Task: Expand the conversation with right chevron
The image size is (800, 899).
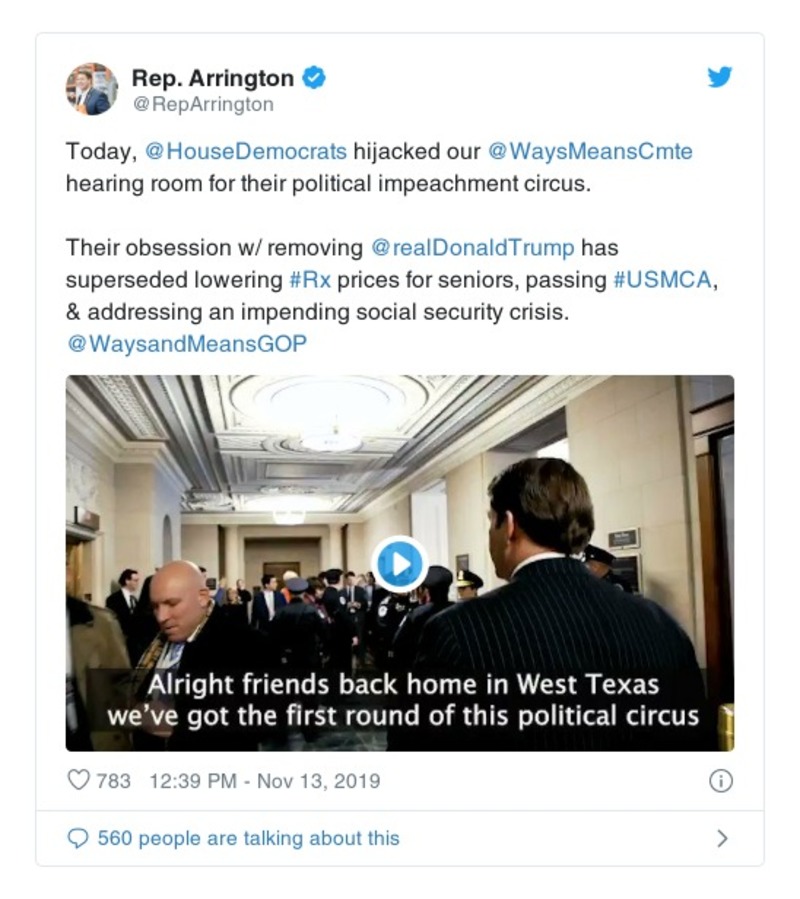Action: coord(722,838)
